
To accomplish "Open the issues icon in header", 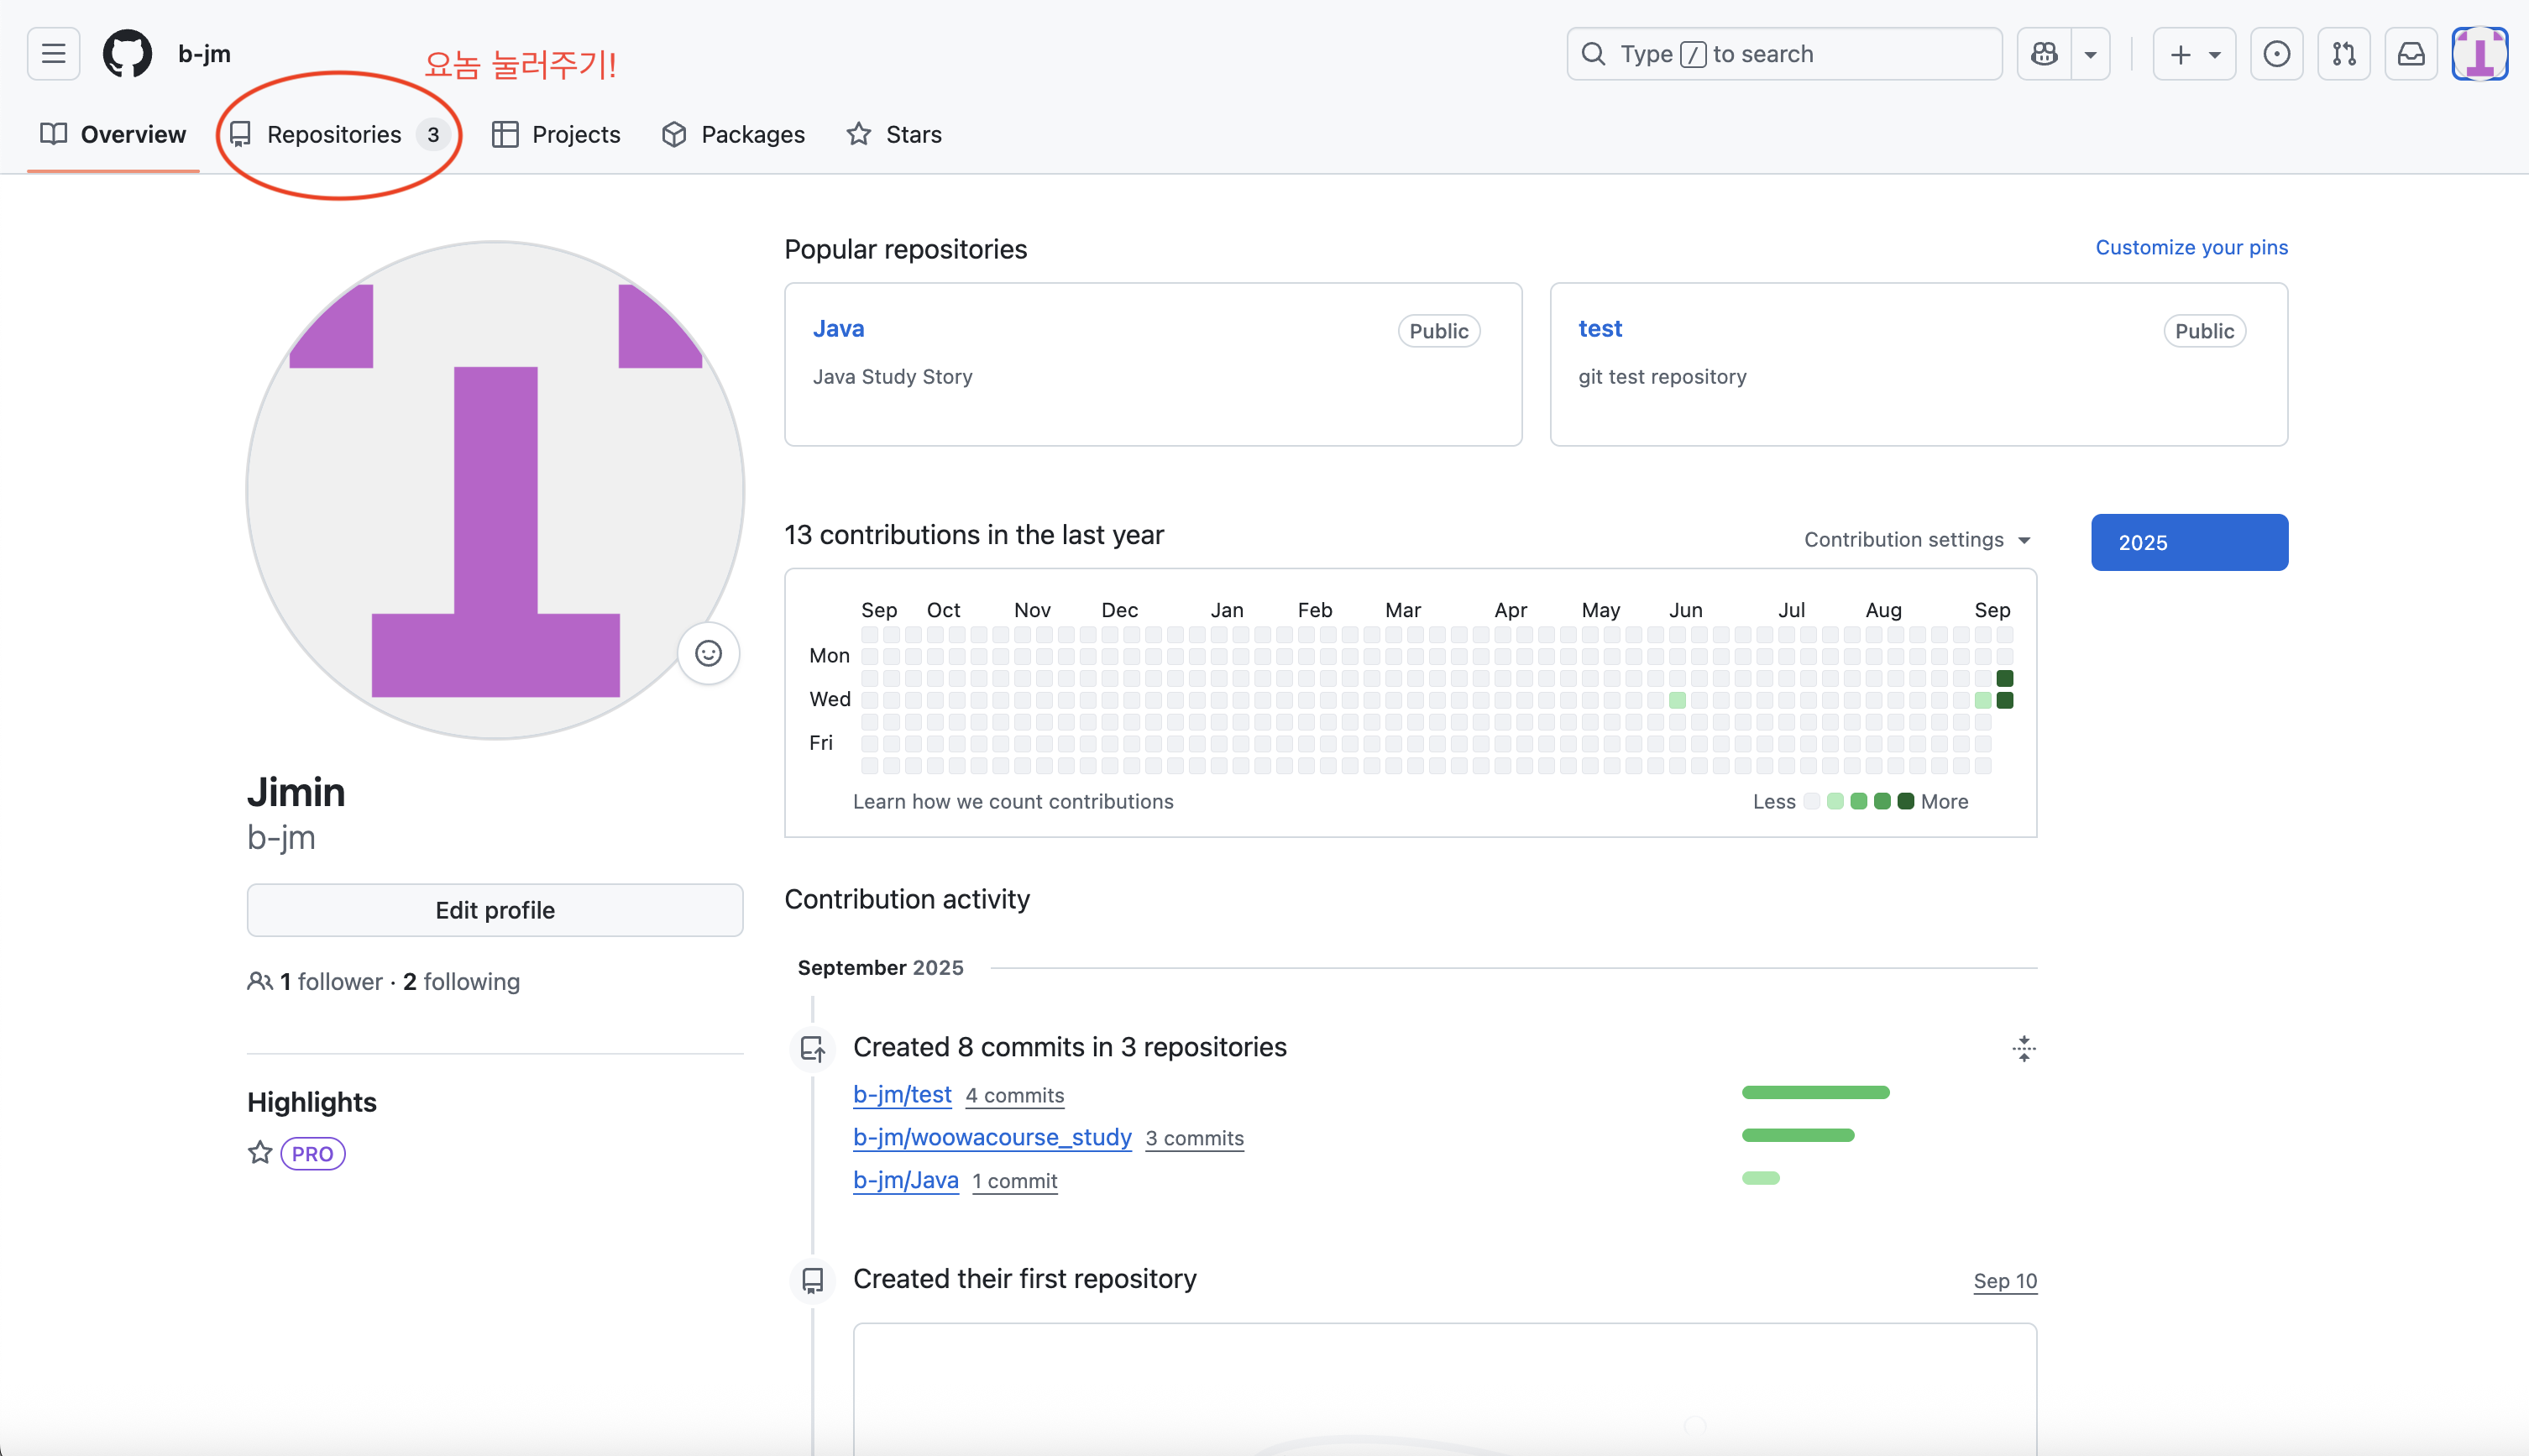I will coord(2276,54).
